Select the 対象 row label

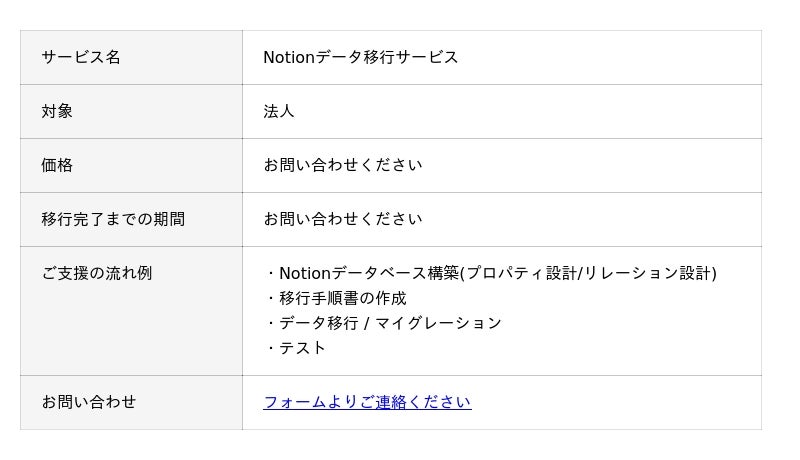click(x=57, y=111)
